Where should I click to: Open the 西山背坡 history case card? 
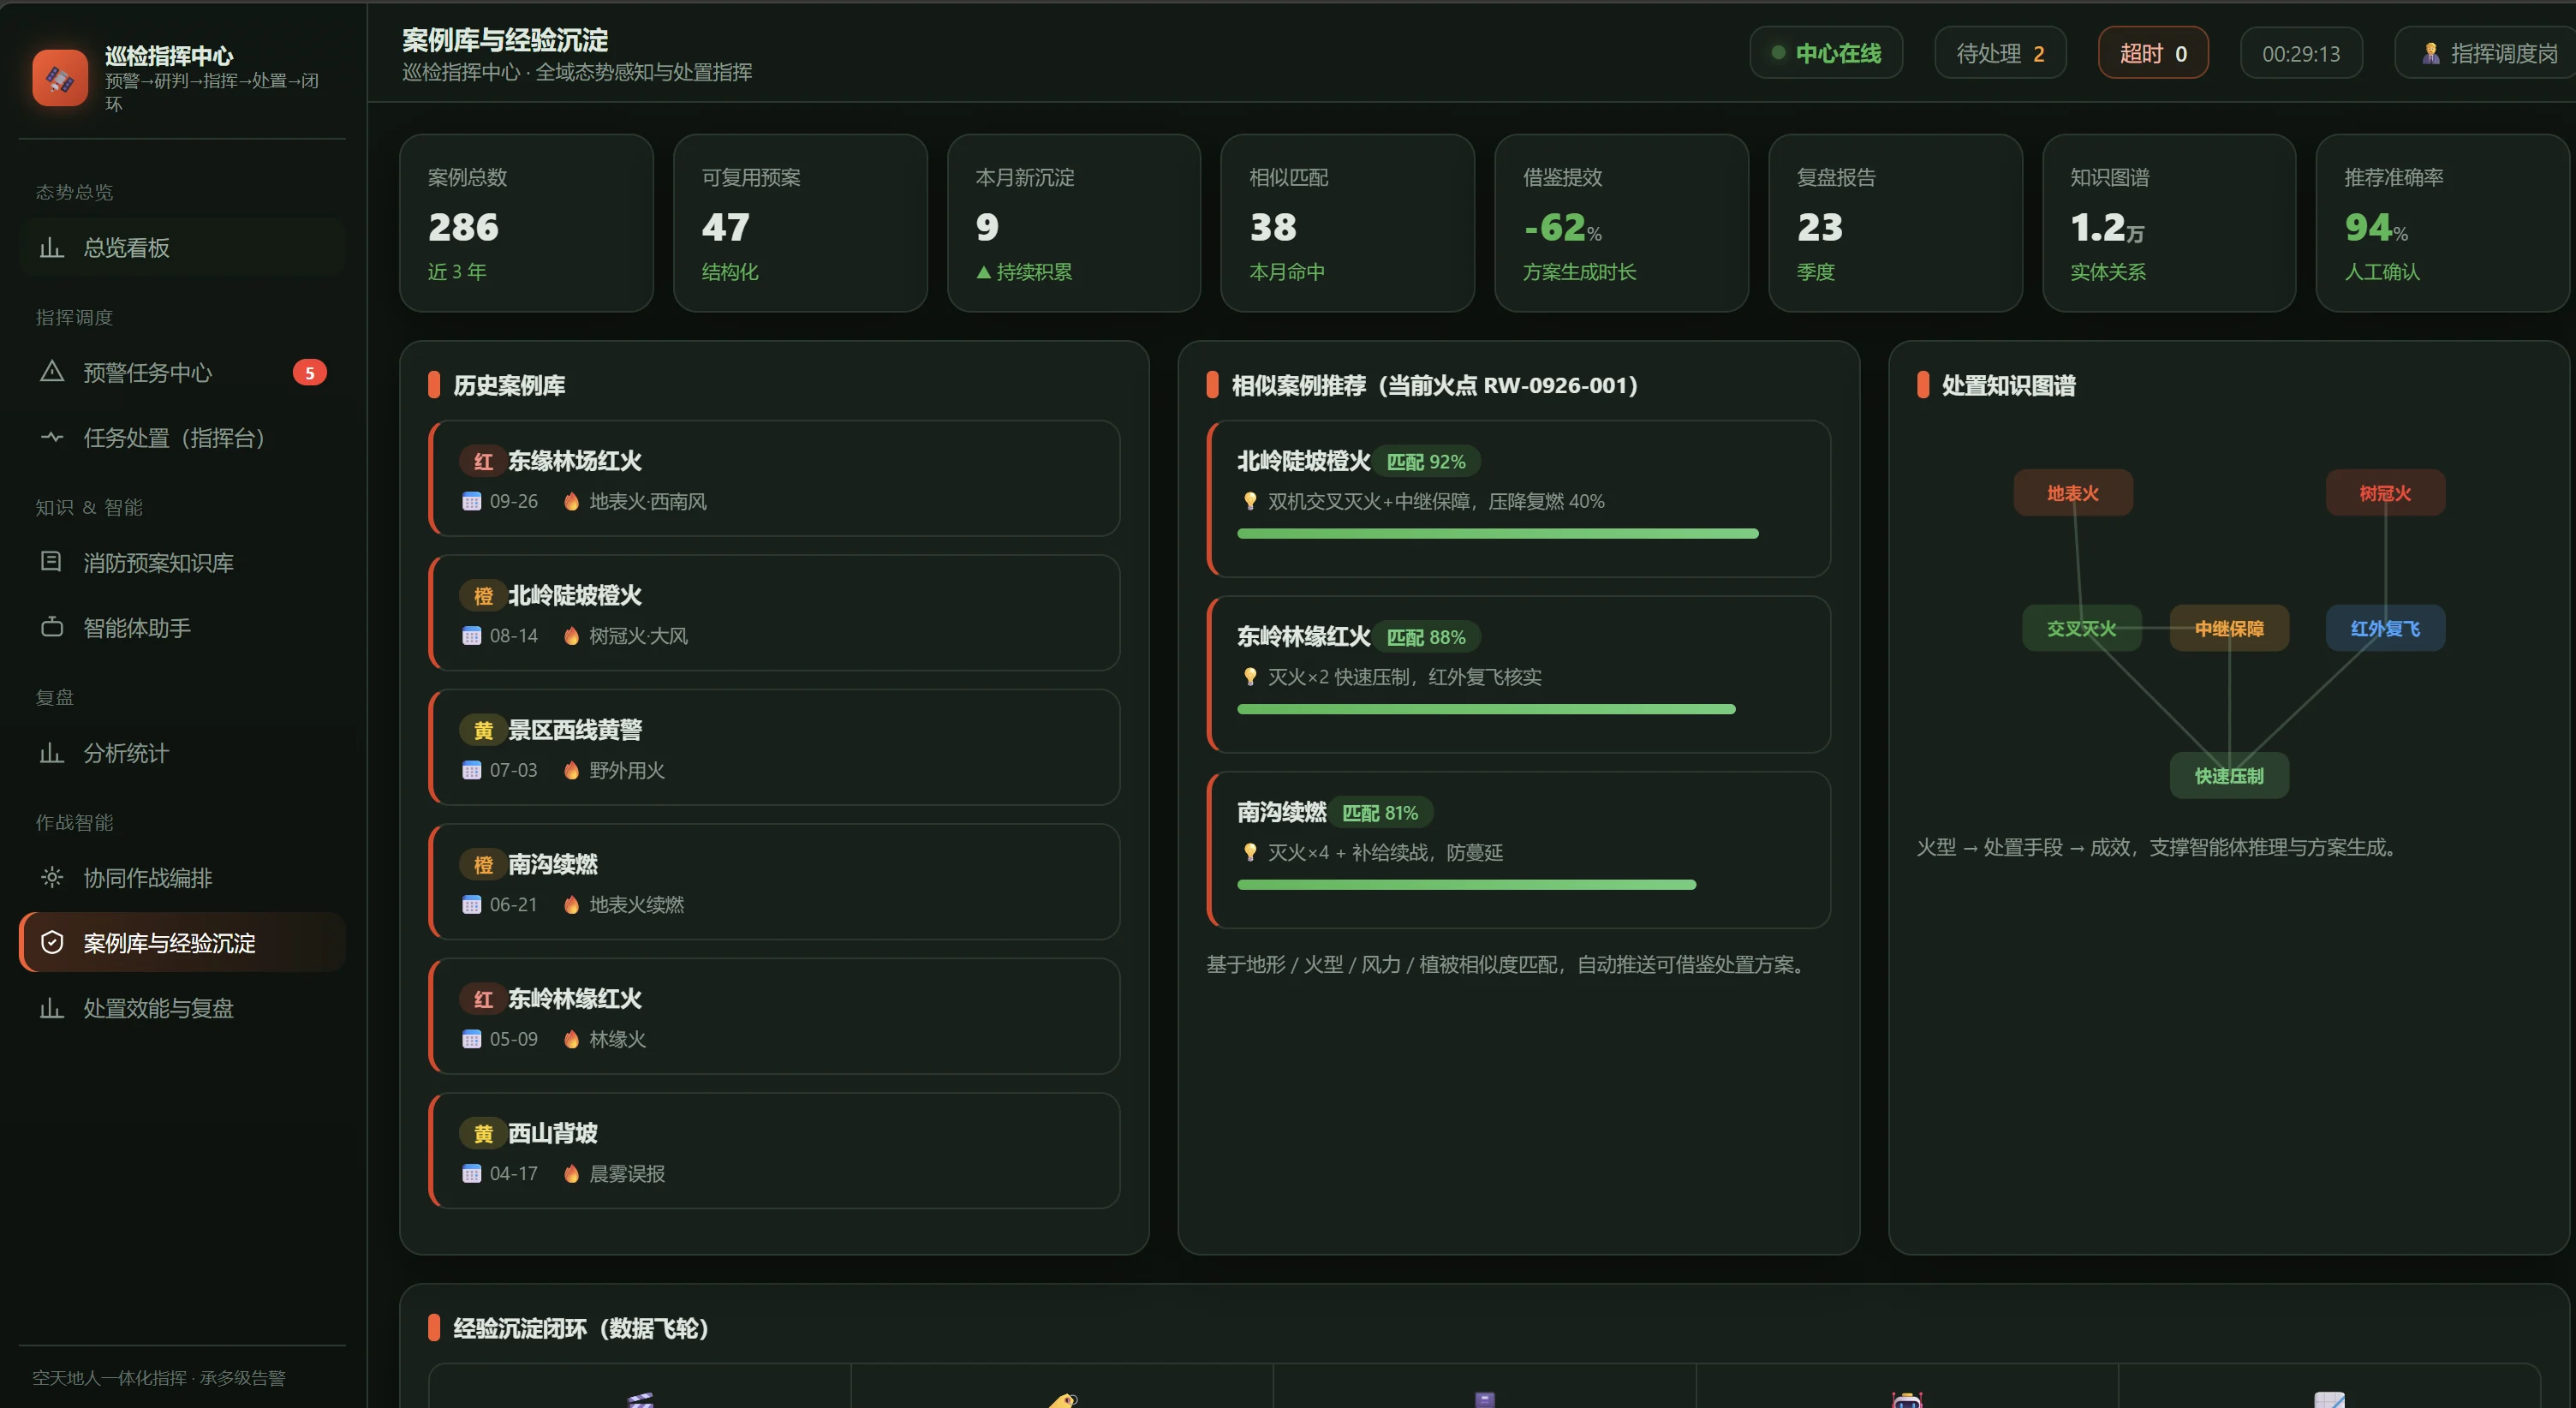774,1150
